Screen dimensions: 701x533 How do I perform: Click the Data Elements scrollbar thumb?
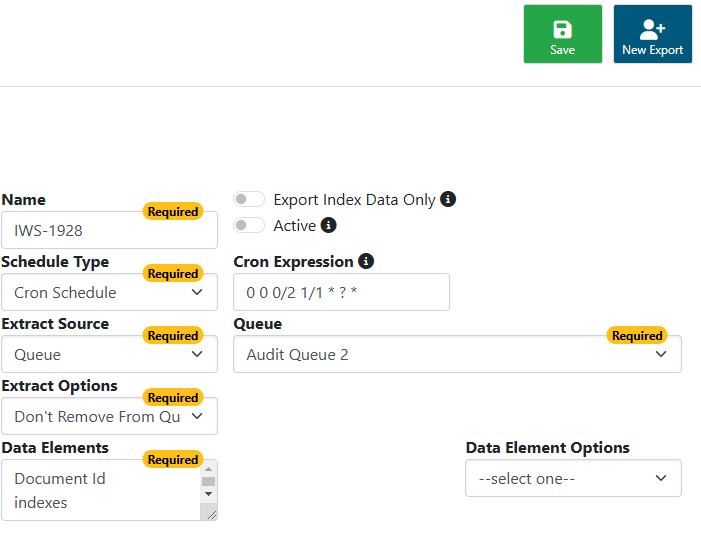208,482
